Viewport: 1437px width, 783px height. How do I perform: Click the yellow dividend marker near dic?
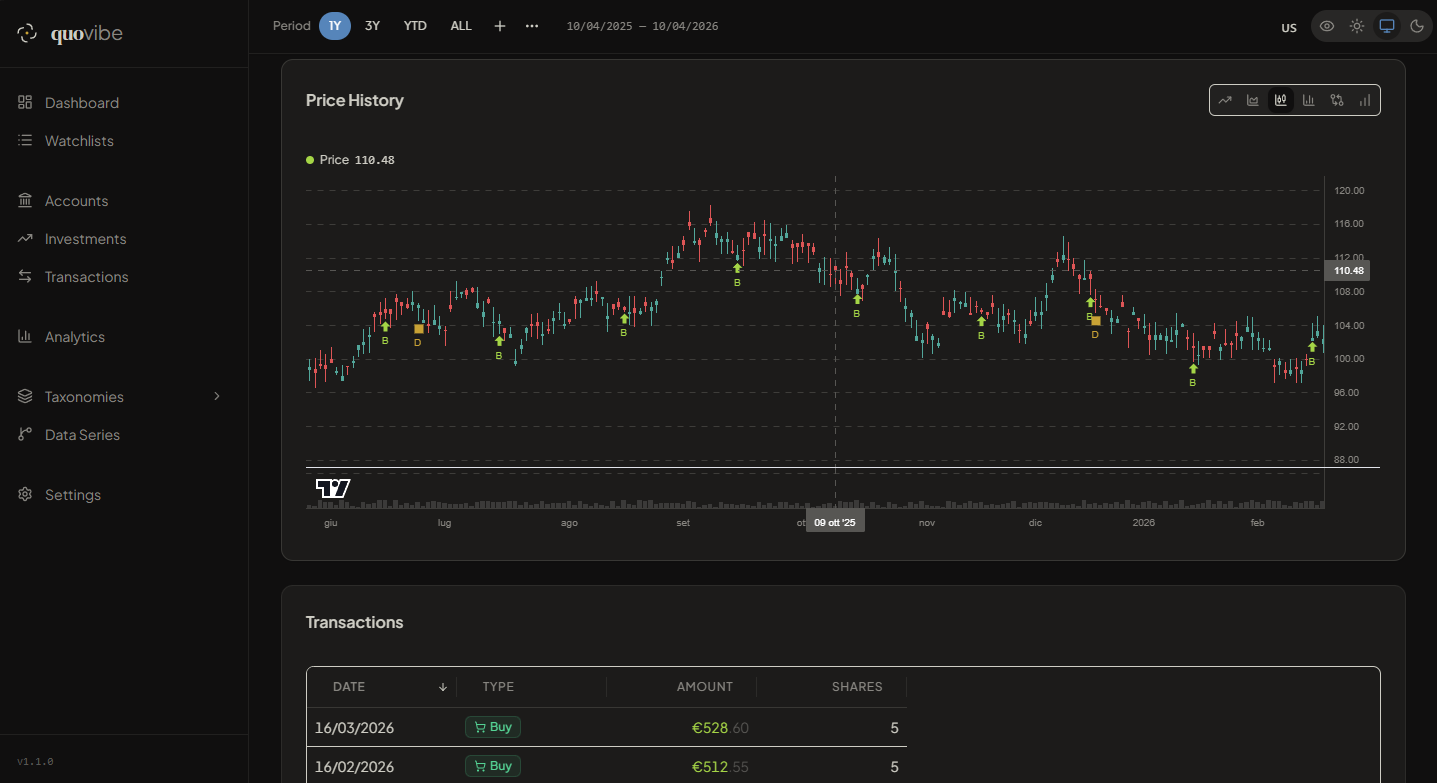click(1096, 321)
